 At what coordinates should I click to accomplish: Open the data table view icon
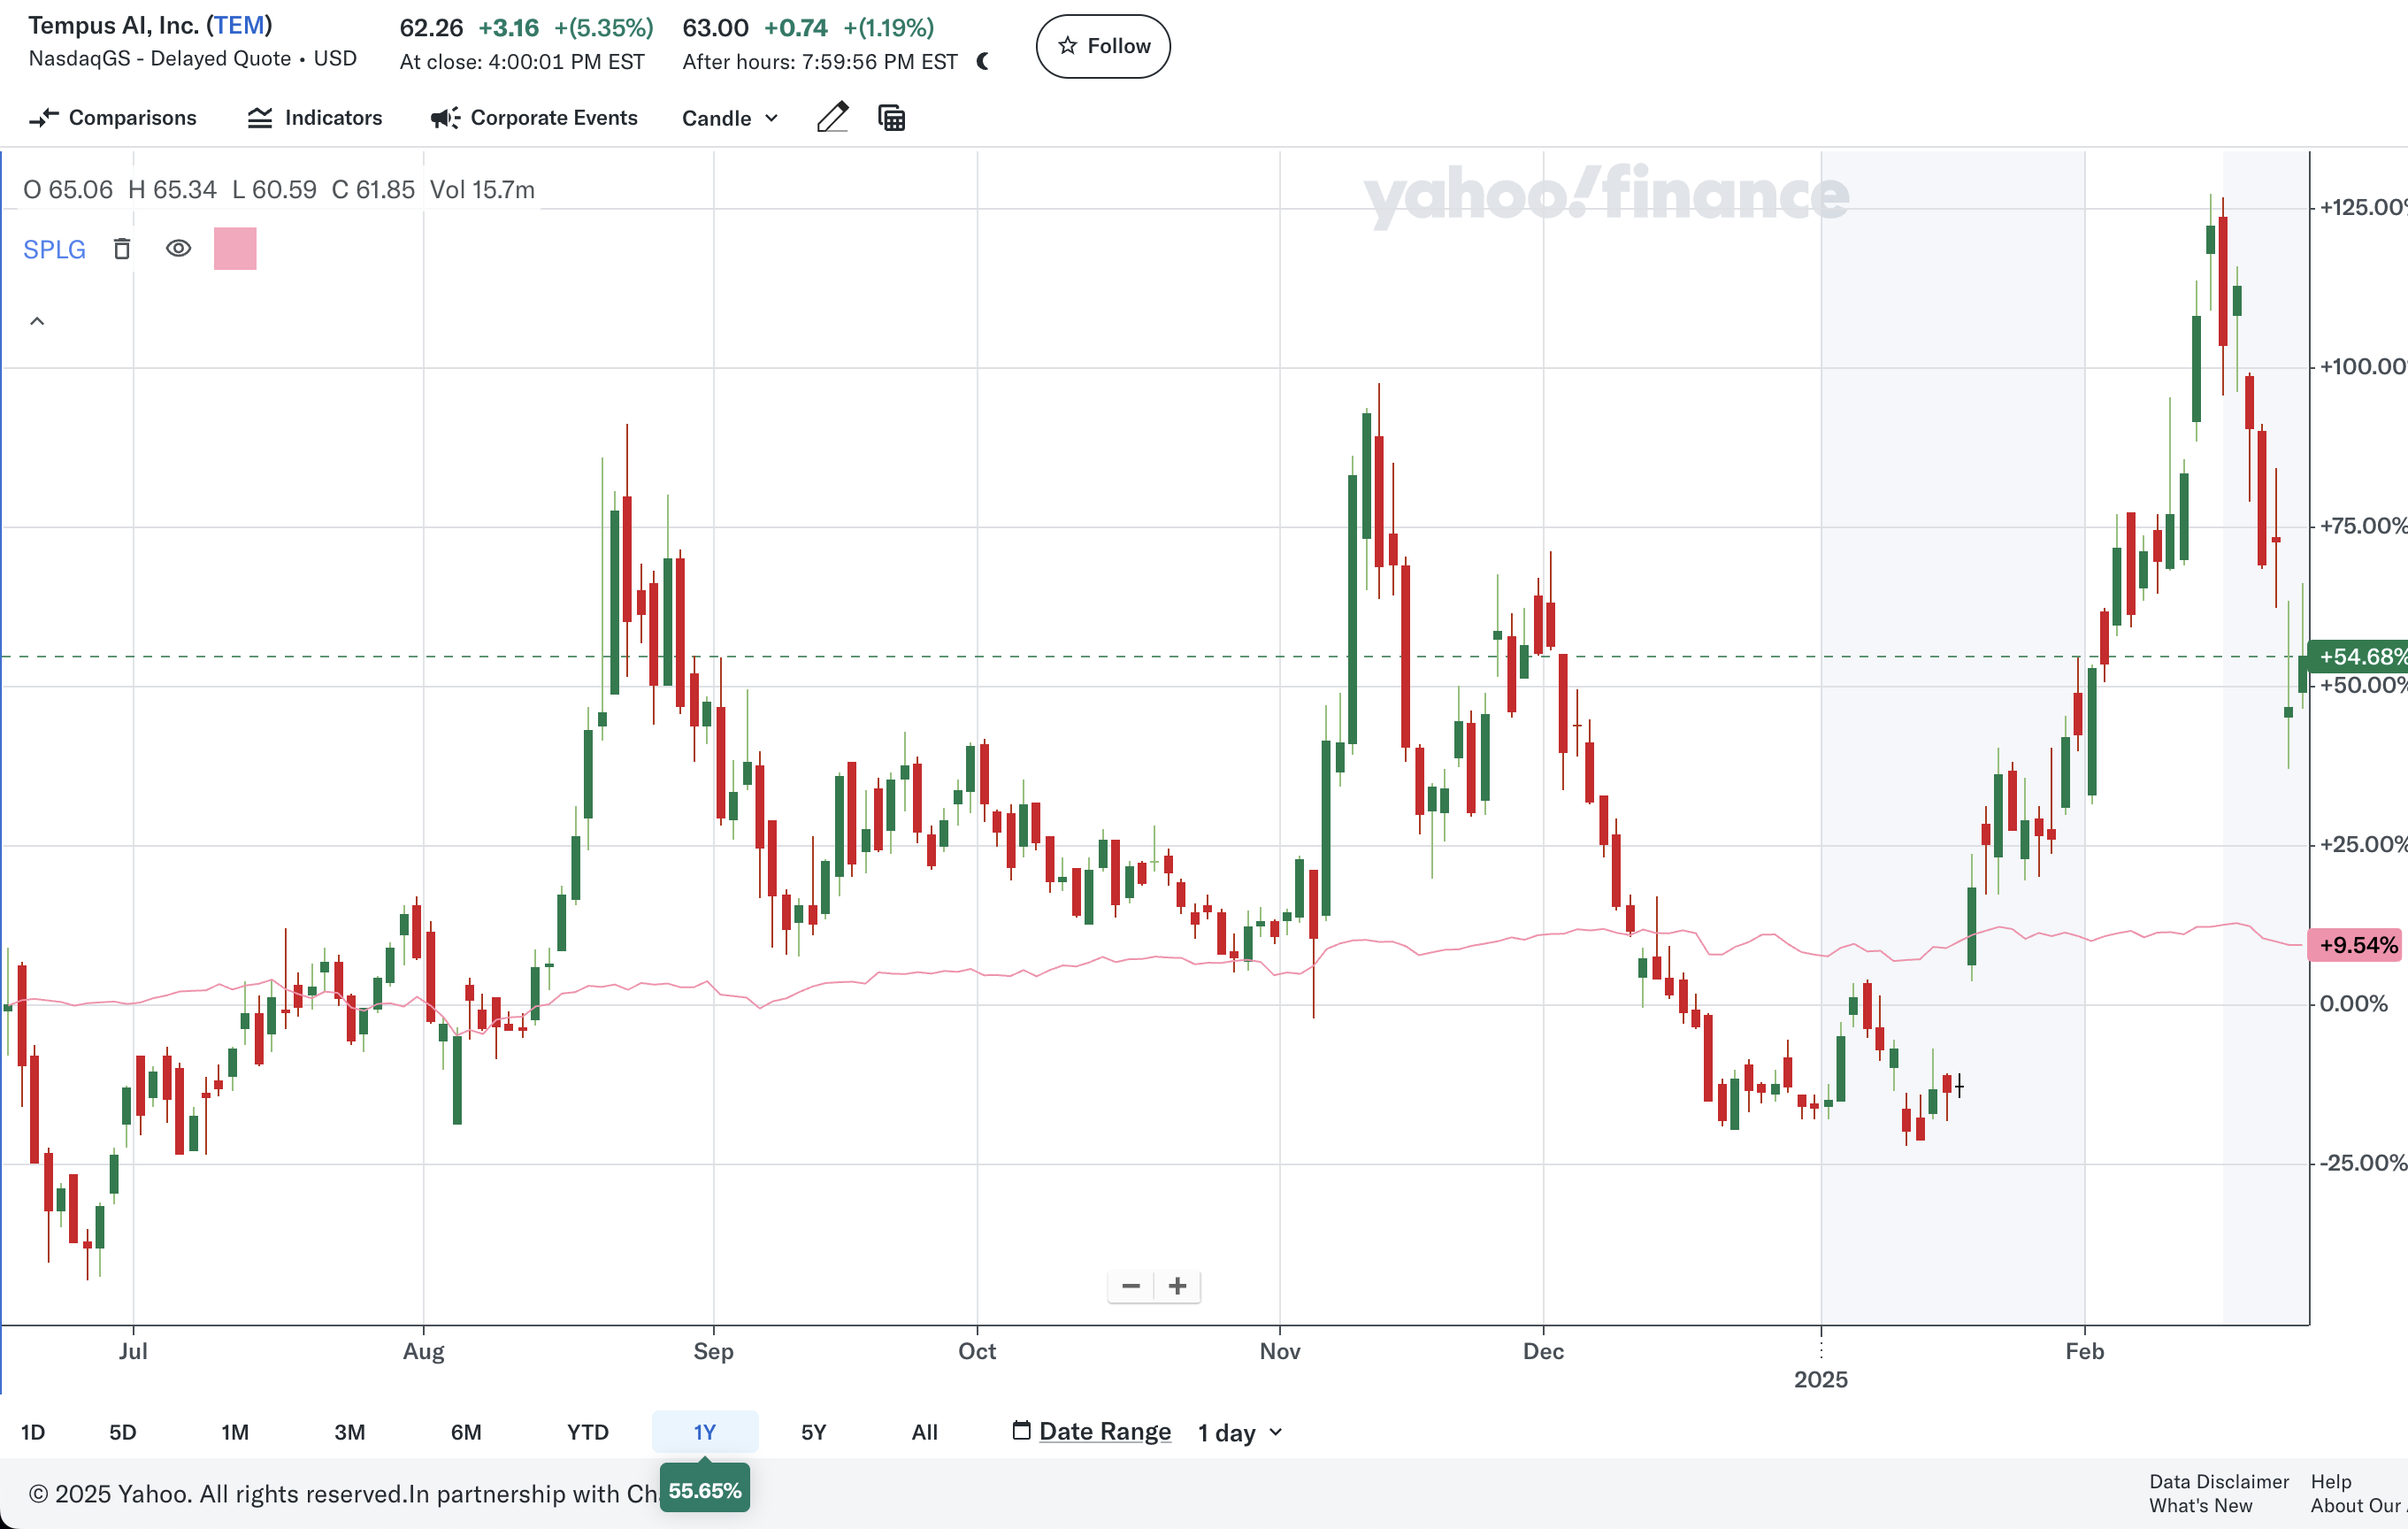coord(891,118)
